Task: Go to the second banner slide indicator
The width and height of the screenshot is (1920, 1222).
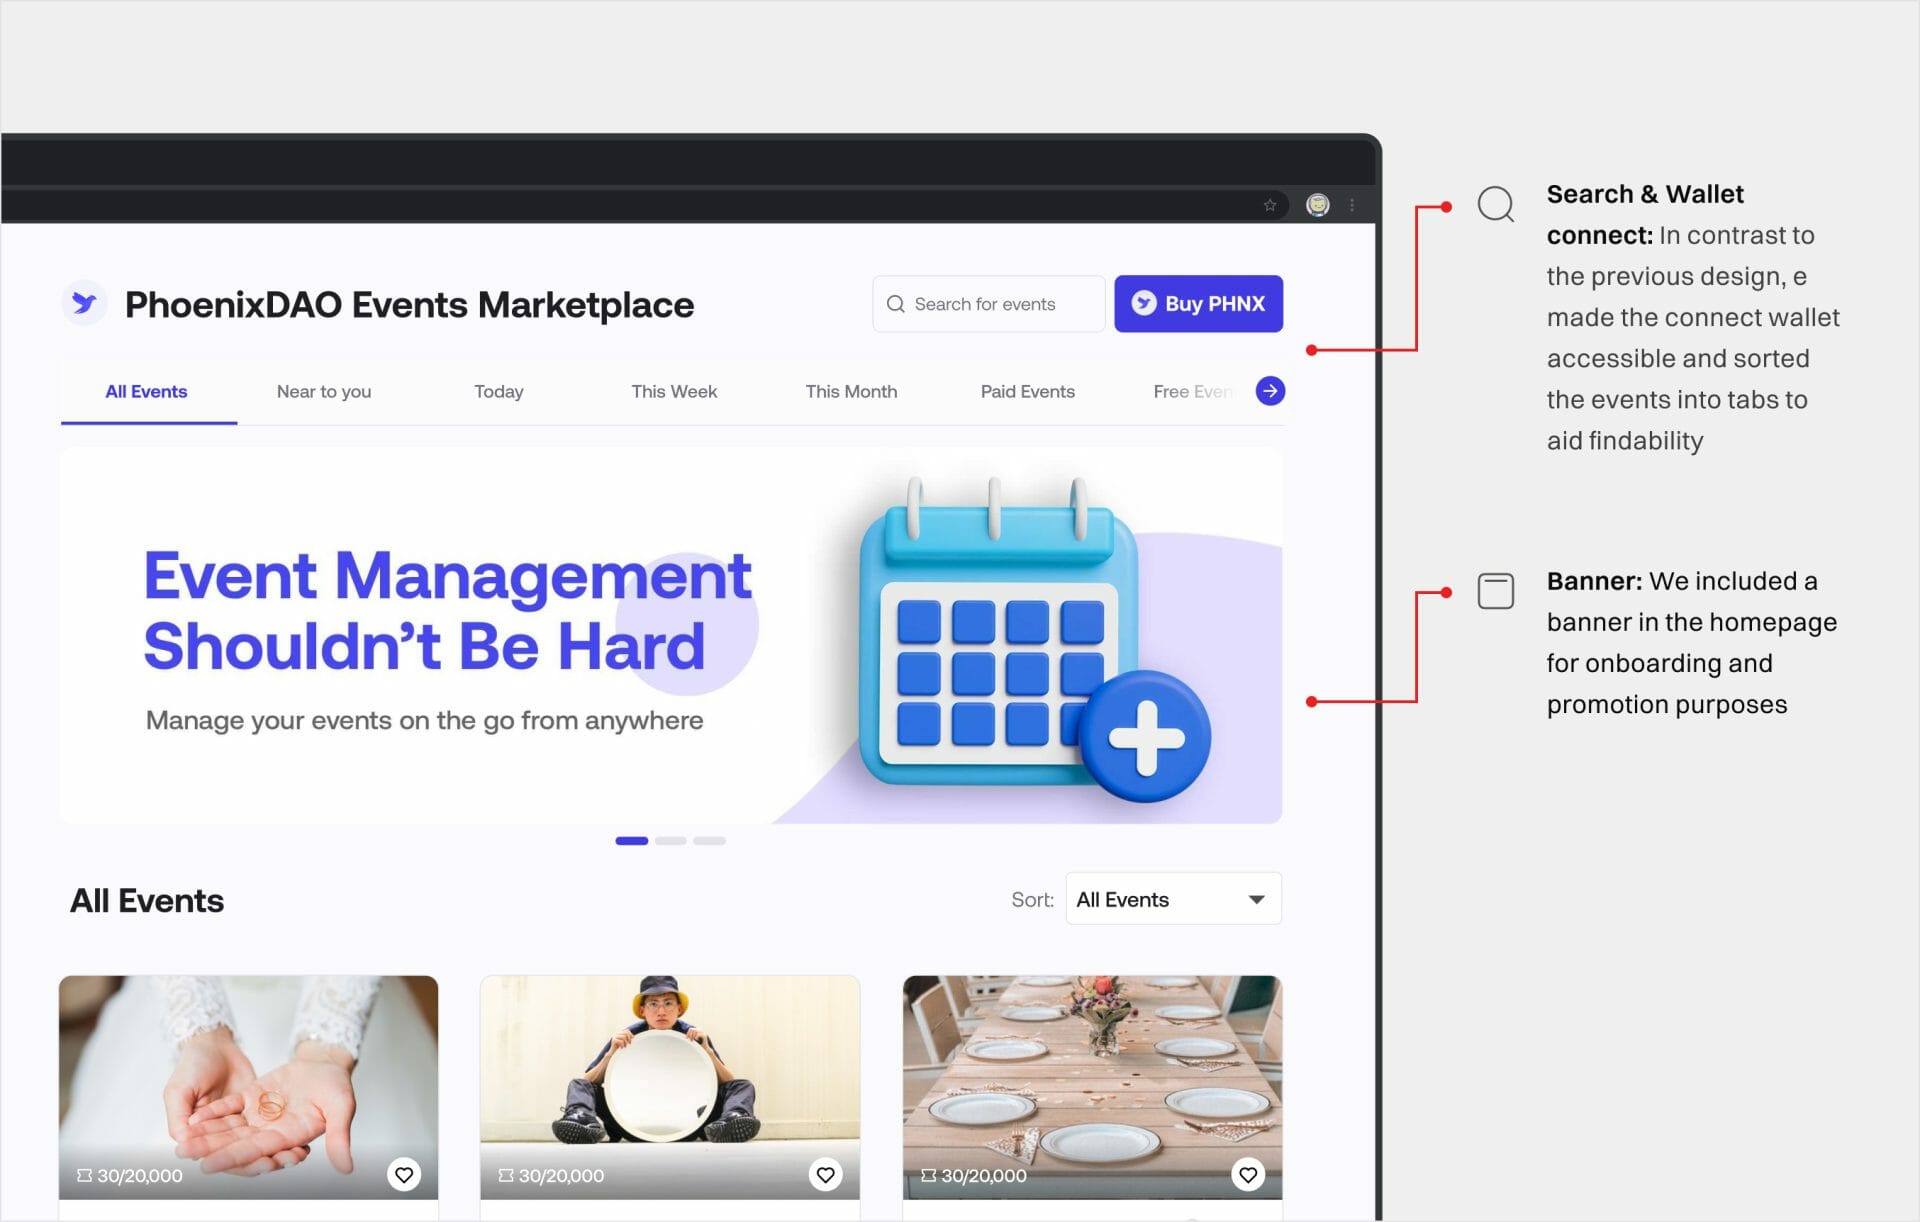Action: click(x=671, y=841)
